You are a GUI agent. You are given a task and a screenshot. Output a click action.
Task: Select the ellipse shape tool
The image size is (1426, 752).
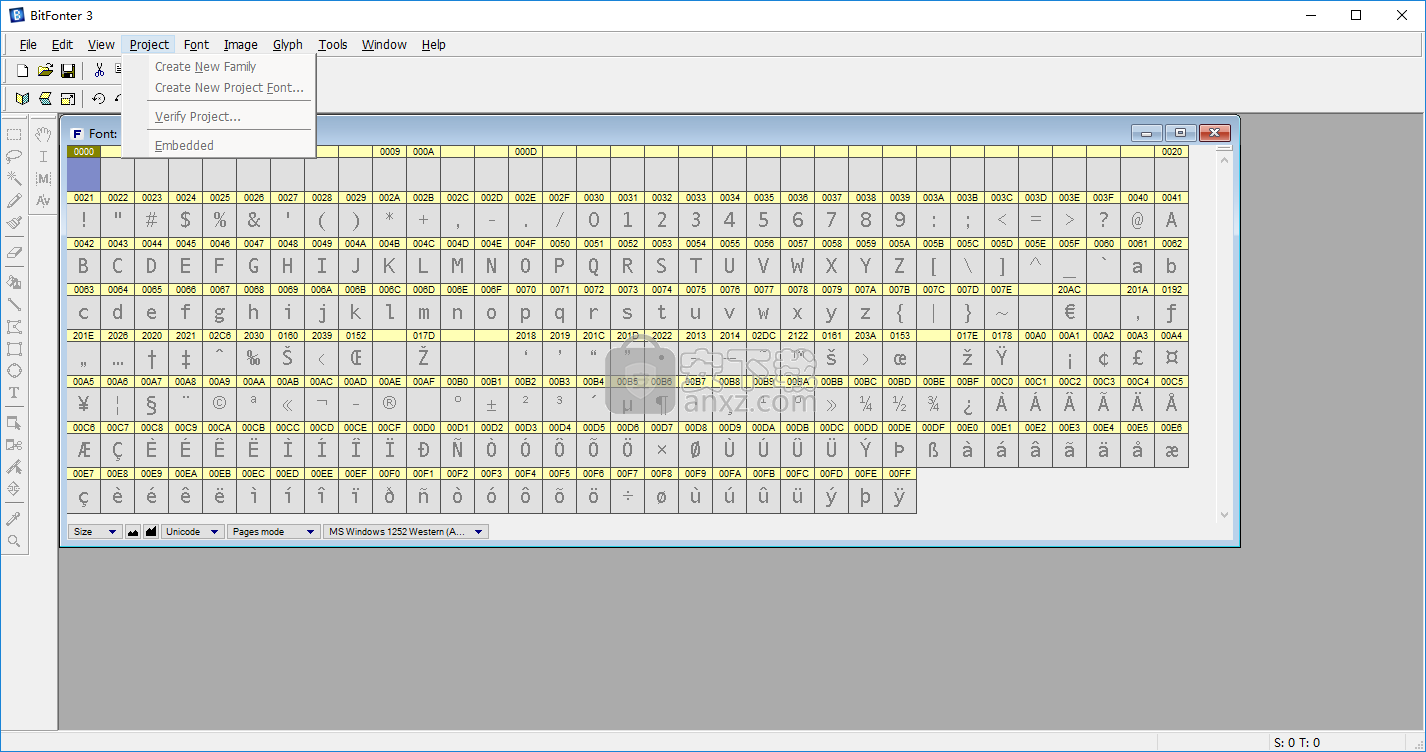point(14,371)
